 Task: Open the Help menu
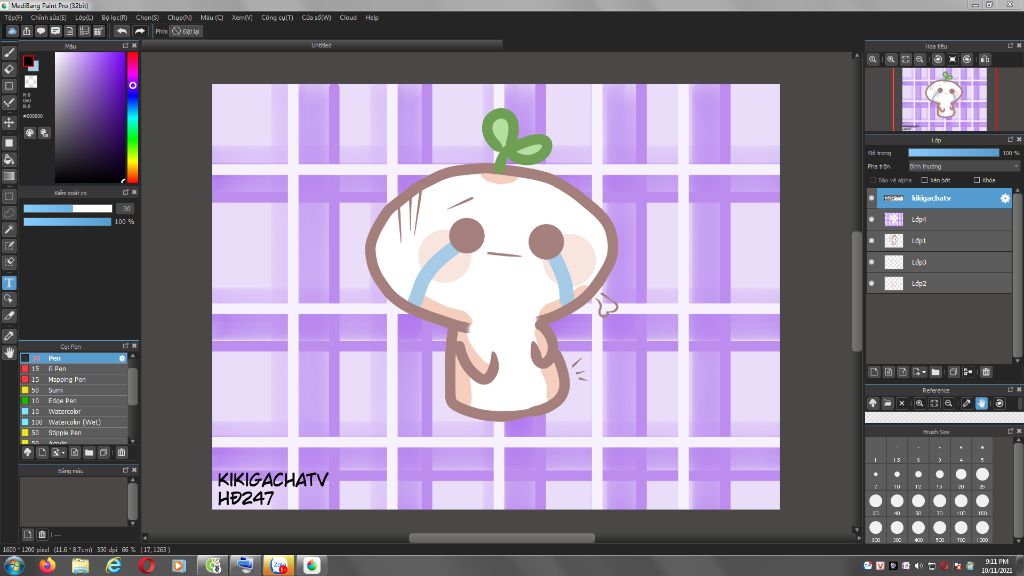pyautogui.click(x=372, y=18)
